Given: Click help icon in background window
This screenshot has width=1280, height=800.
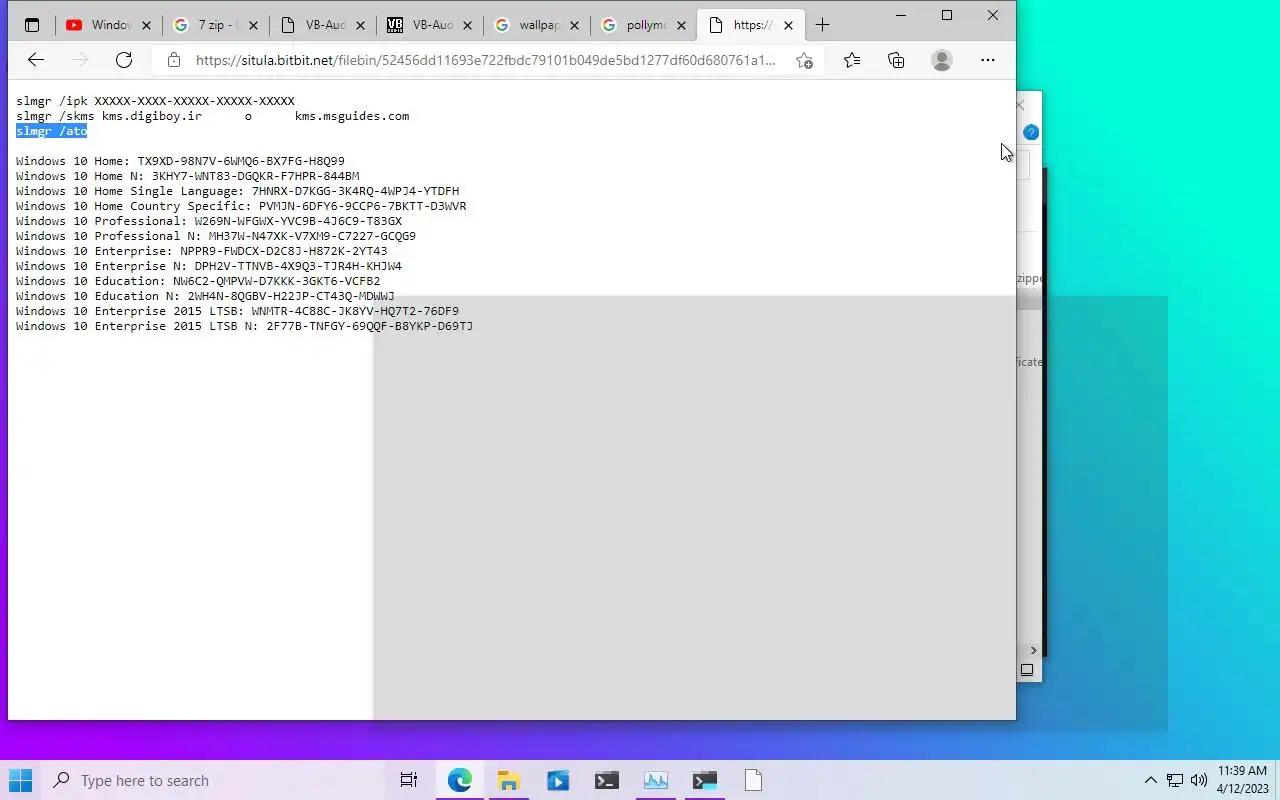Looking at the screenshot, I should (1031, 132).
